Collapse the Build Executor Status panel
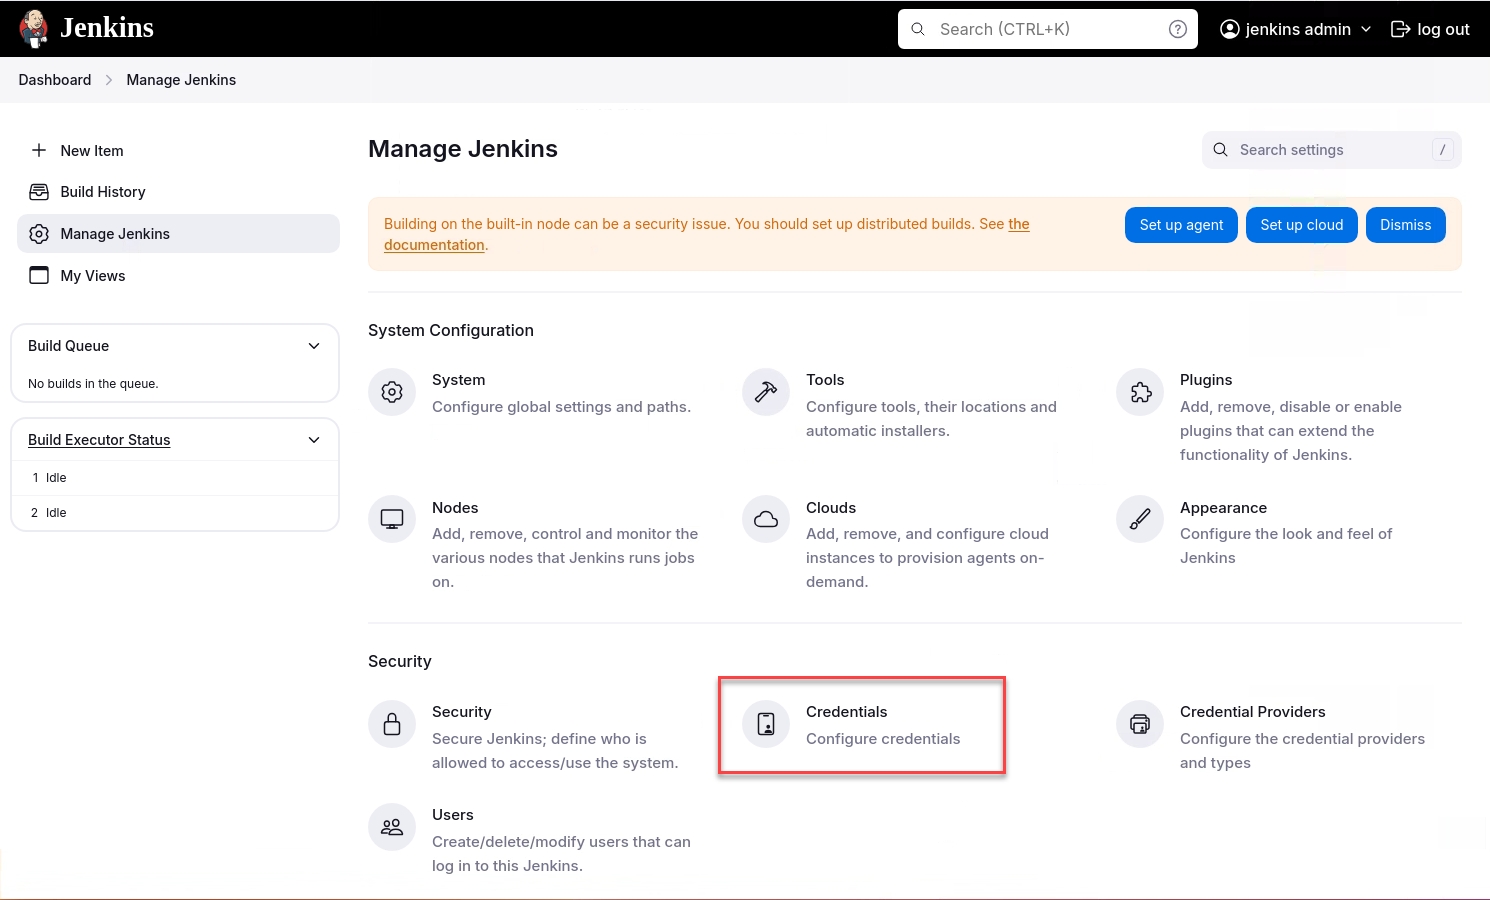 314,440
